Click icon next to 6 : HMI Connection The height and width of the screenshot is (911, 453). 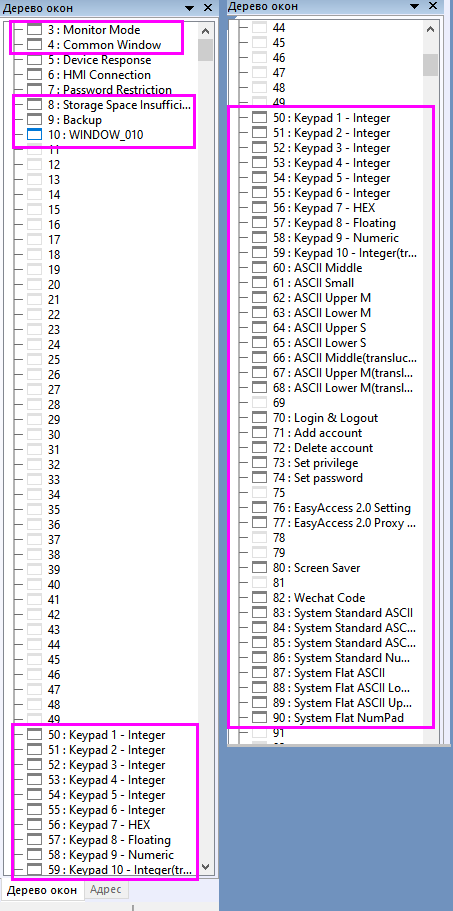coord(35,75)
